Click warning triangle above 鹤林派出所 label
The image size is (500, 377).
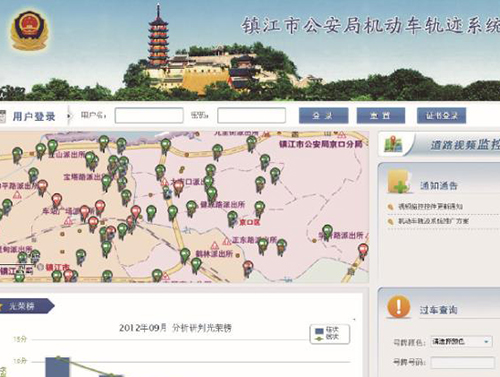pos(215,246)
